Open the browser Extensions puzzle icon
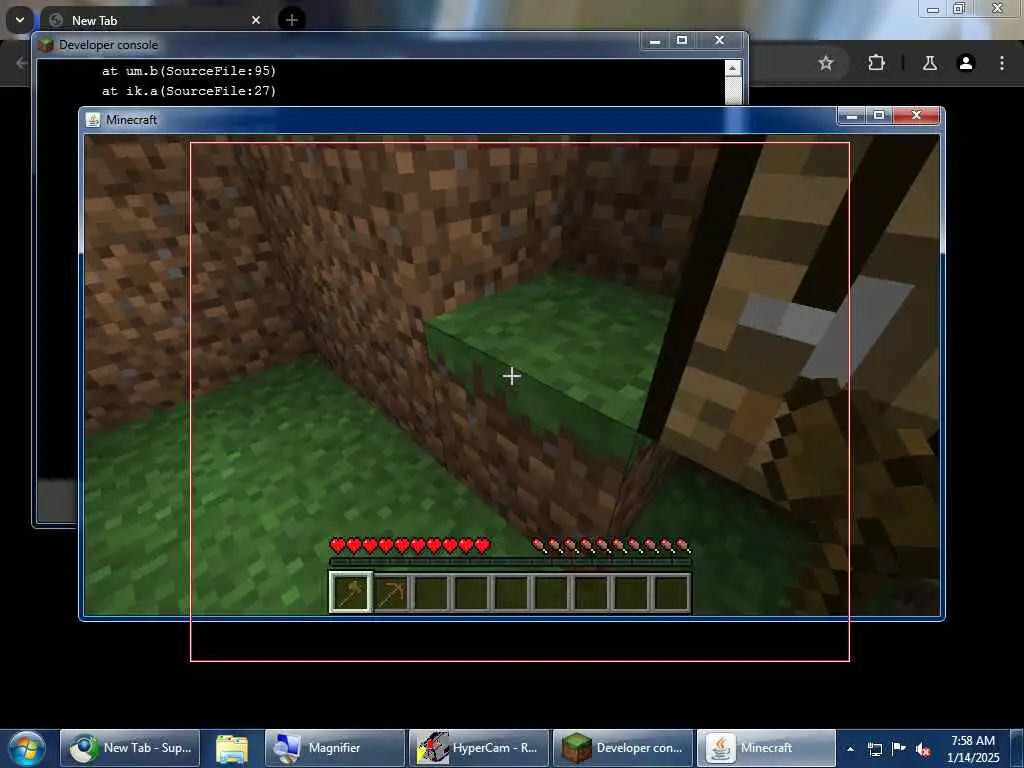 coord(876,63)
